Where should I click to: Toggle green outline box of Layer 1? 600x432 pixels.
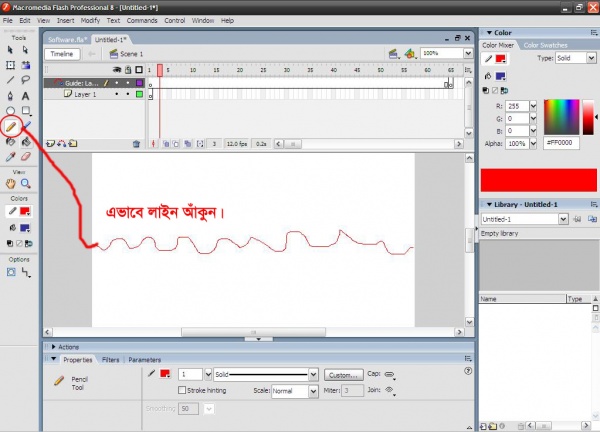(x=139, y=94)
